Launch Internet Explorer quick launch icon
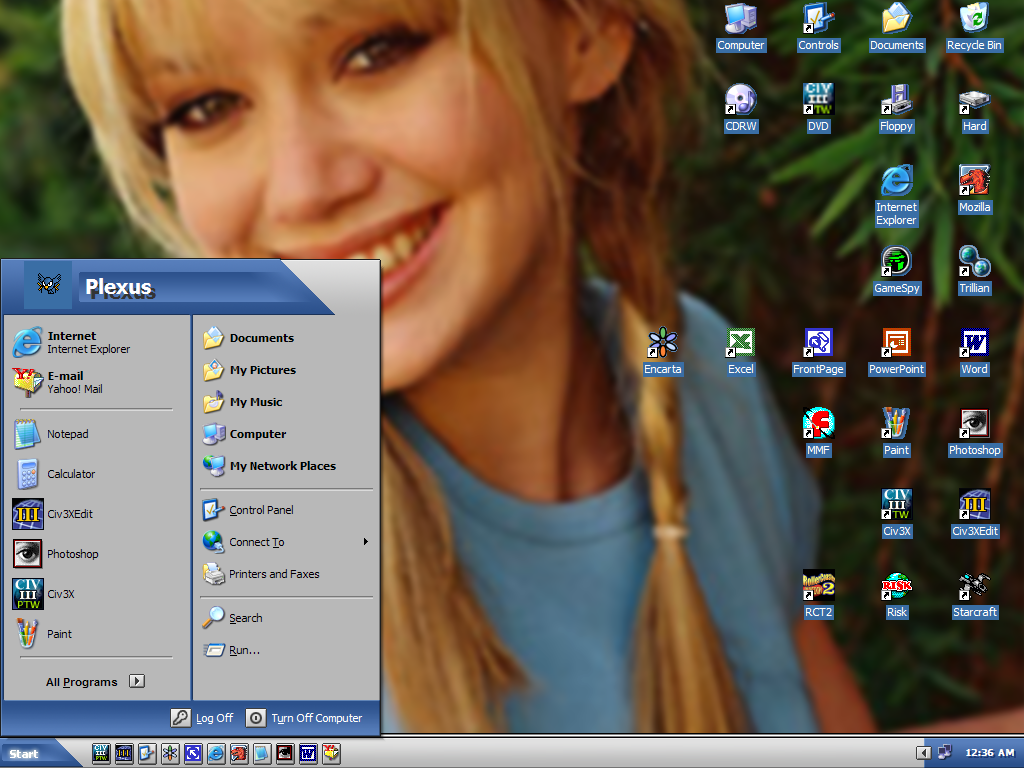 216,754
